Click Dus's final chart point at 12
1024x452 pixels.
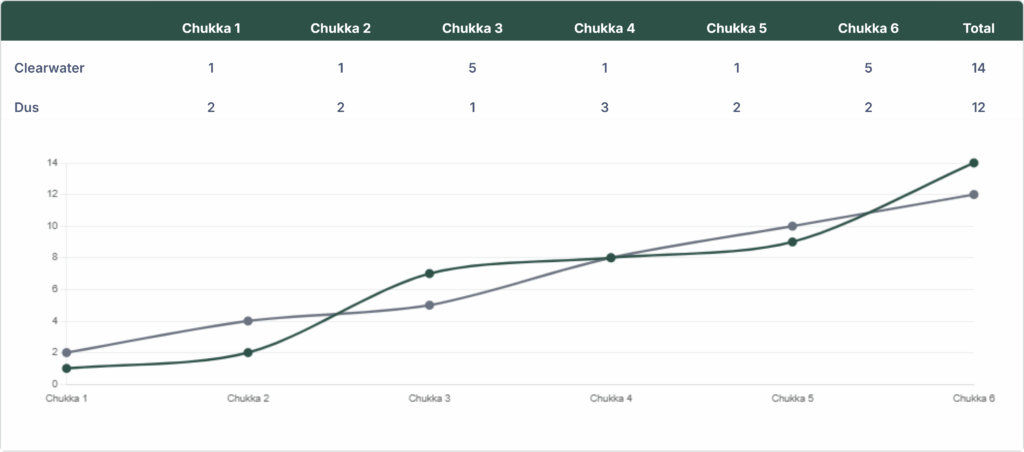click(973, 194)
